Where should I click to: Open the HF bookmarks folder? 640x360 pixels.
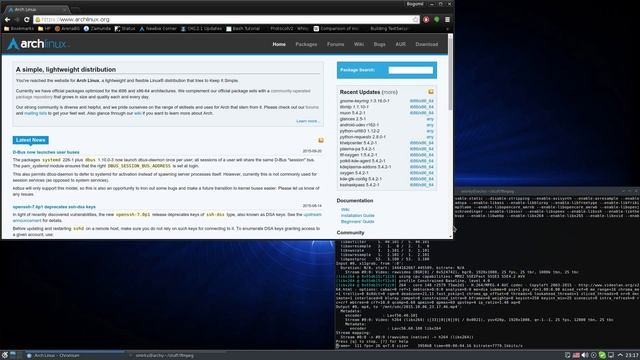click(x=44, y=29)
